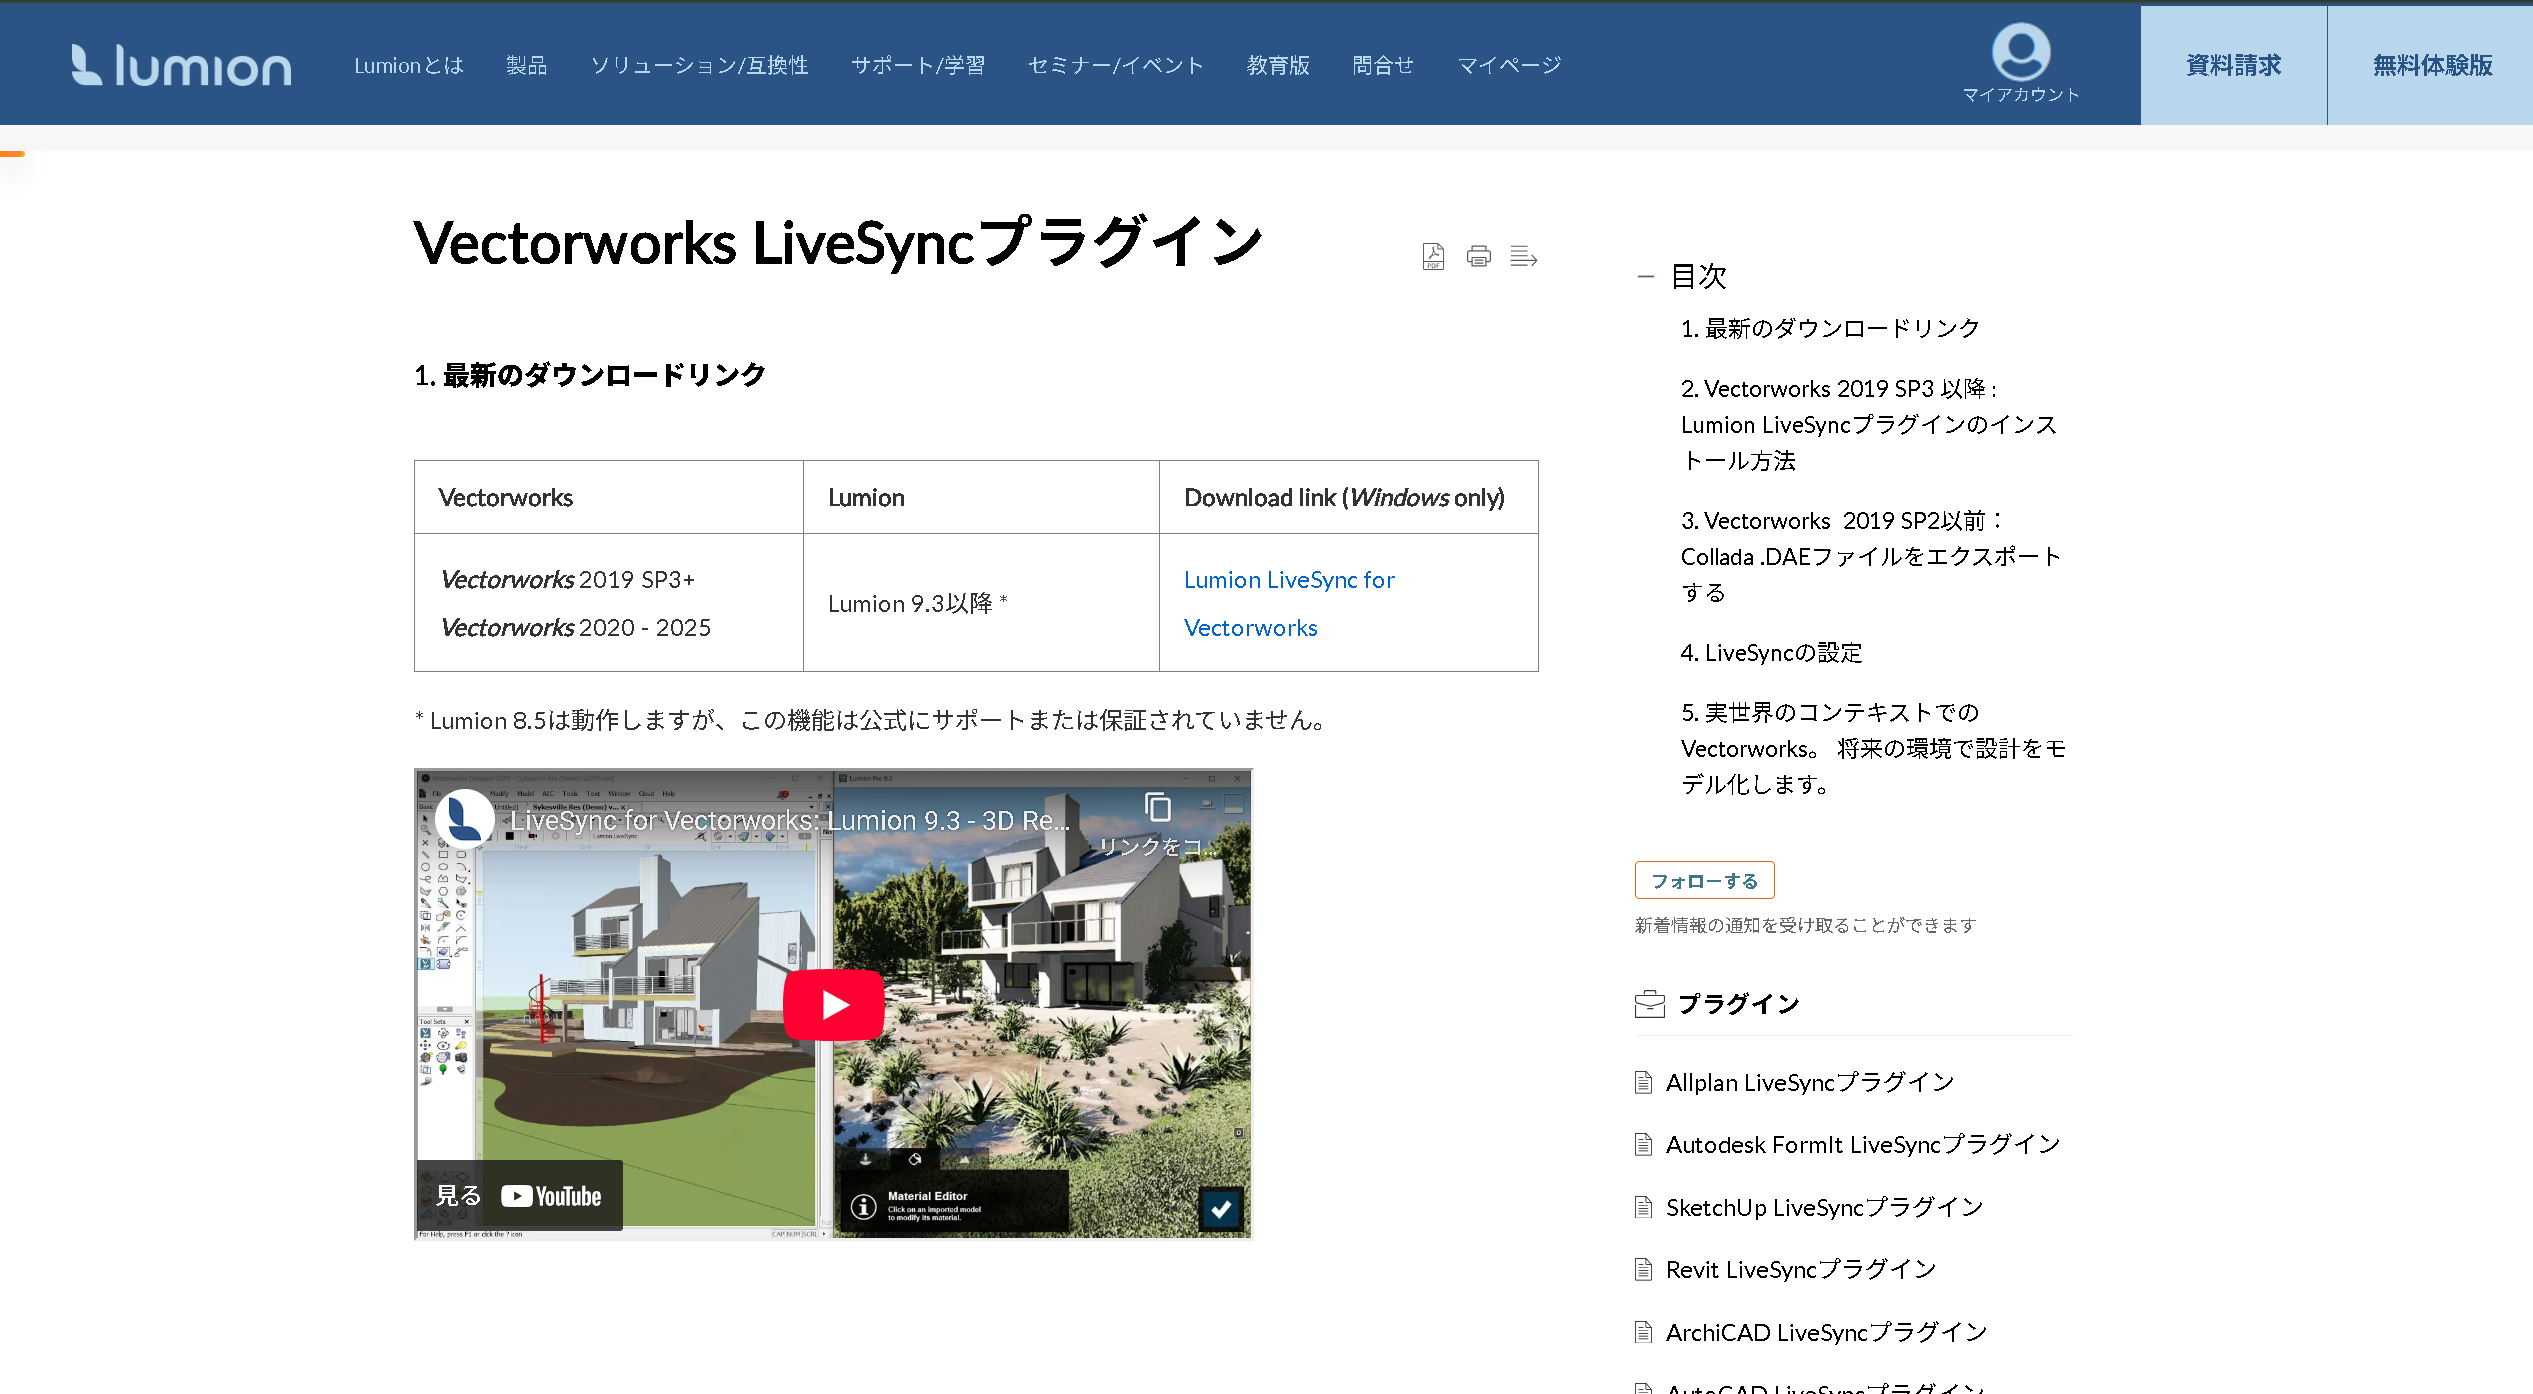This screenshot has height=1394, width=2533.
Task: Open the My Account avatar icon
Action: coord(2020,53)
